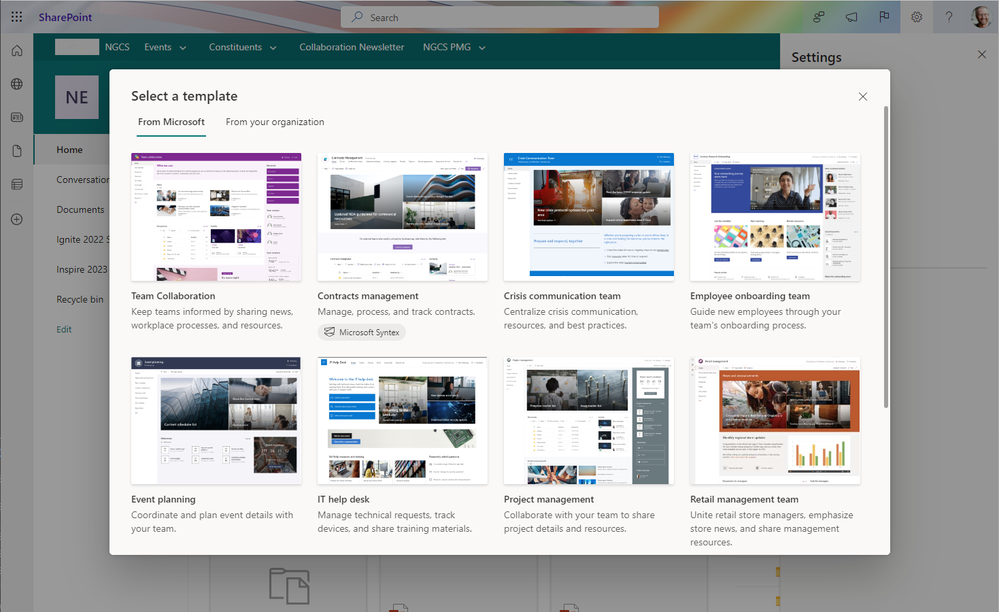Click the SharePoint brand link
Image resolution: width=999 pixels, height=612 pixels.
[65, 17]
